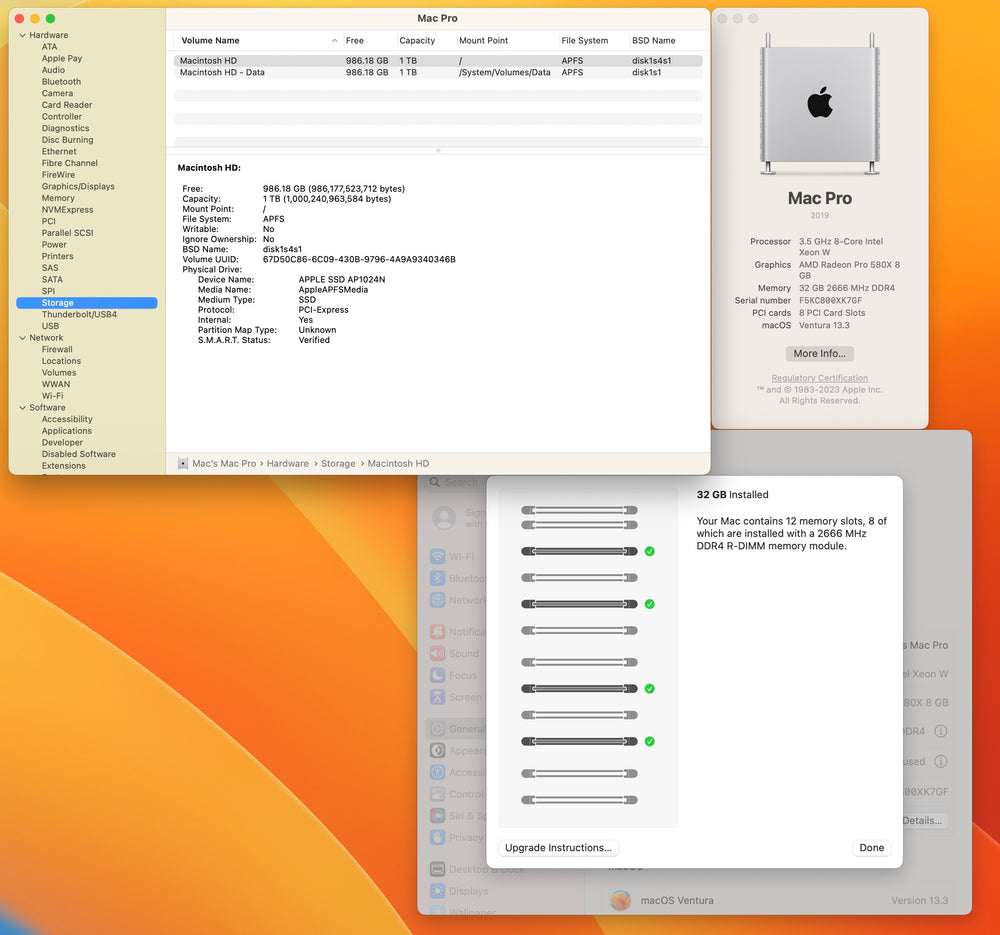This screenshot has height=935, width=1000.
Task: Click the Wi-Fi icon in Settings sidebar
Action: pyautogui.click(x=438, y=557)
